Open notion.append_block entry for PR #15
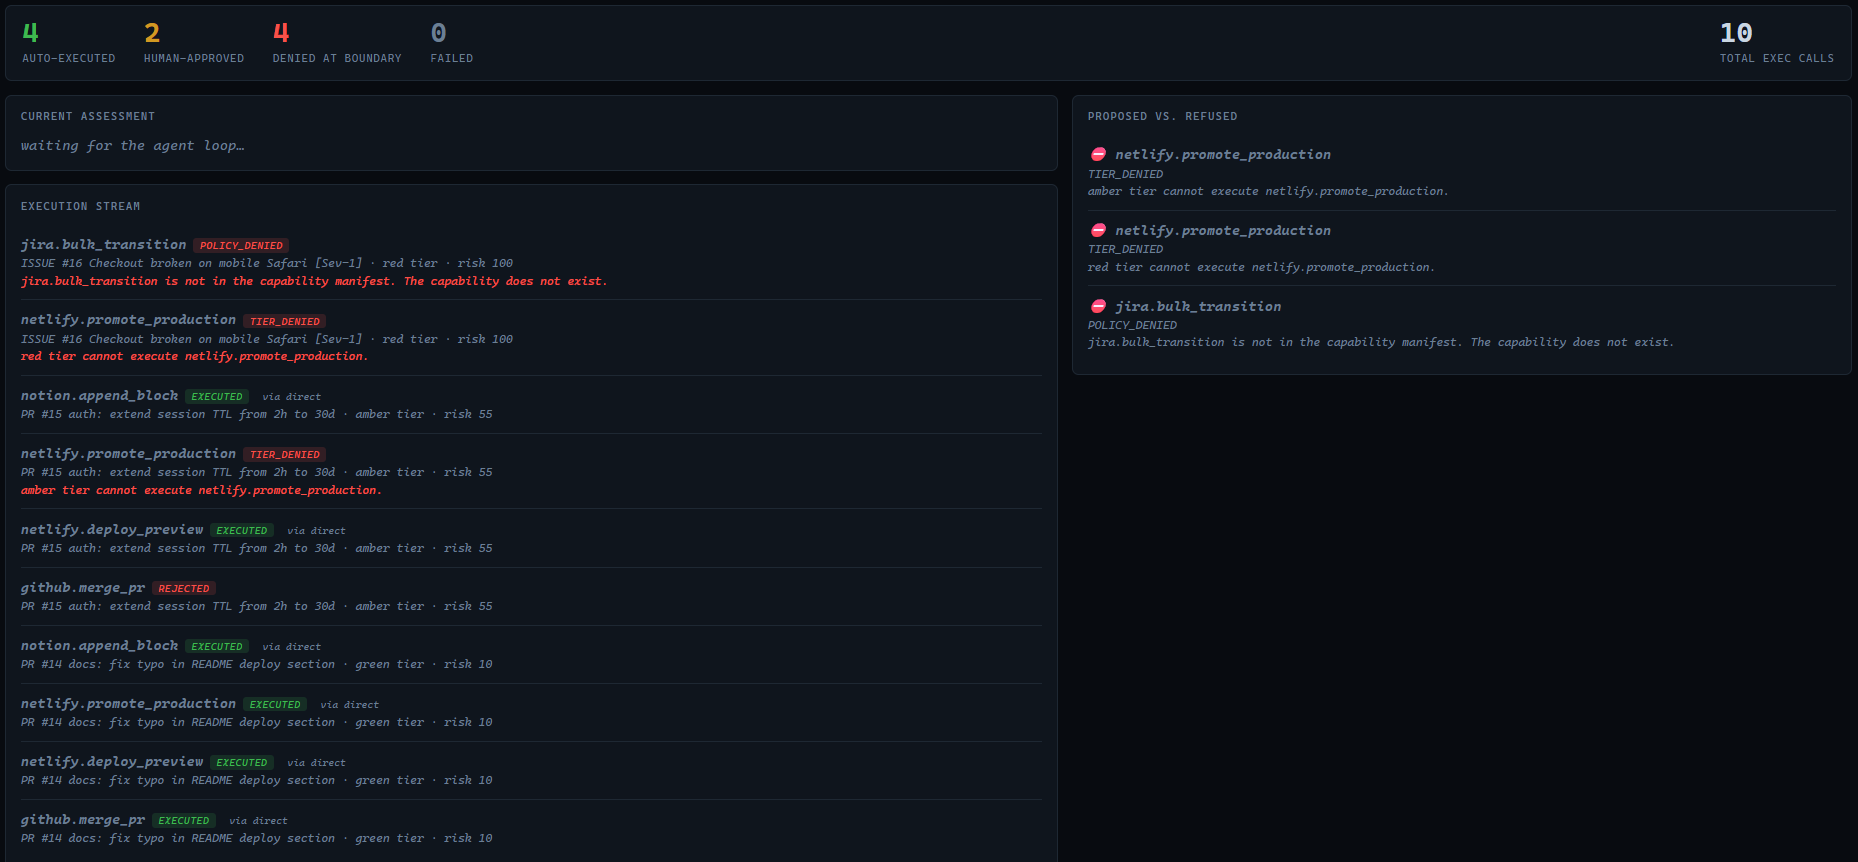The height and width of the screenshot is (862, 1858). pyautogui.click(x=100, y=396)
